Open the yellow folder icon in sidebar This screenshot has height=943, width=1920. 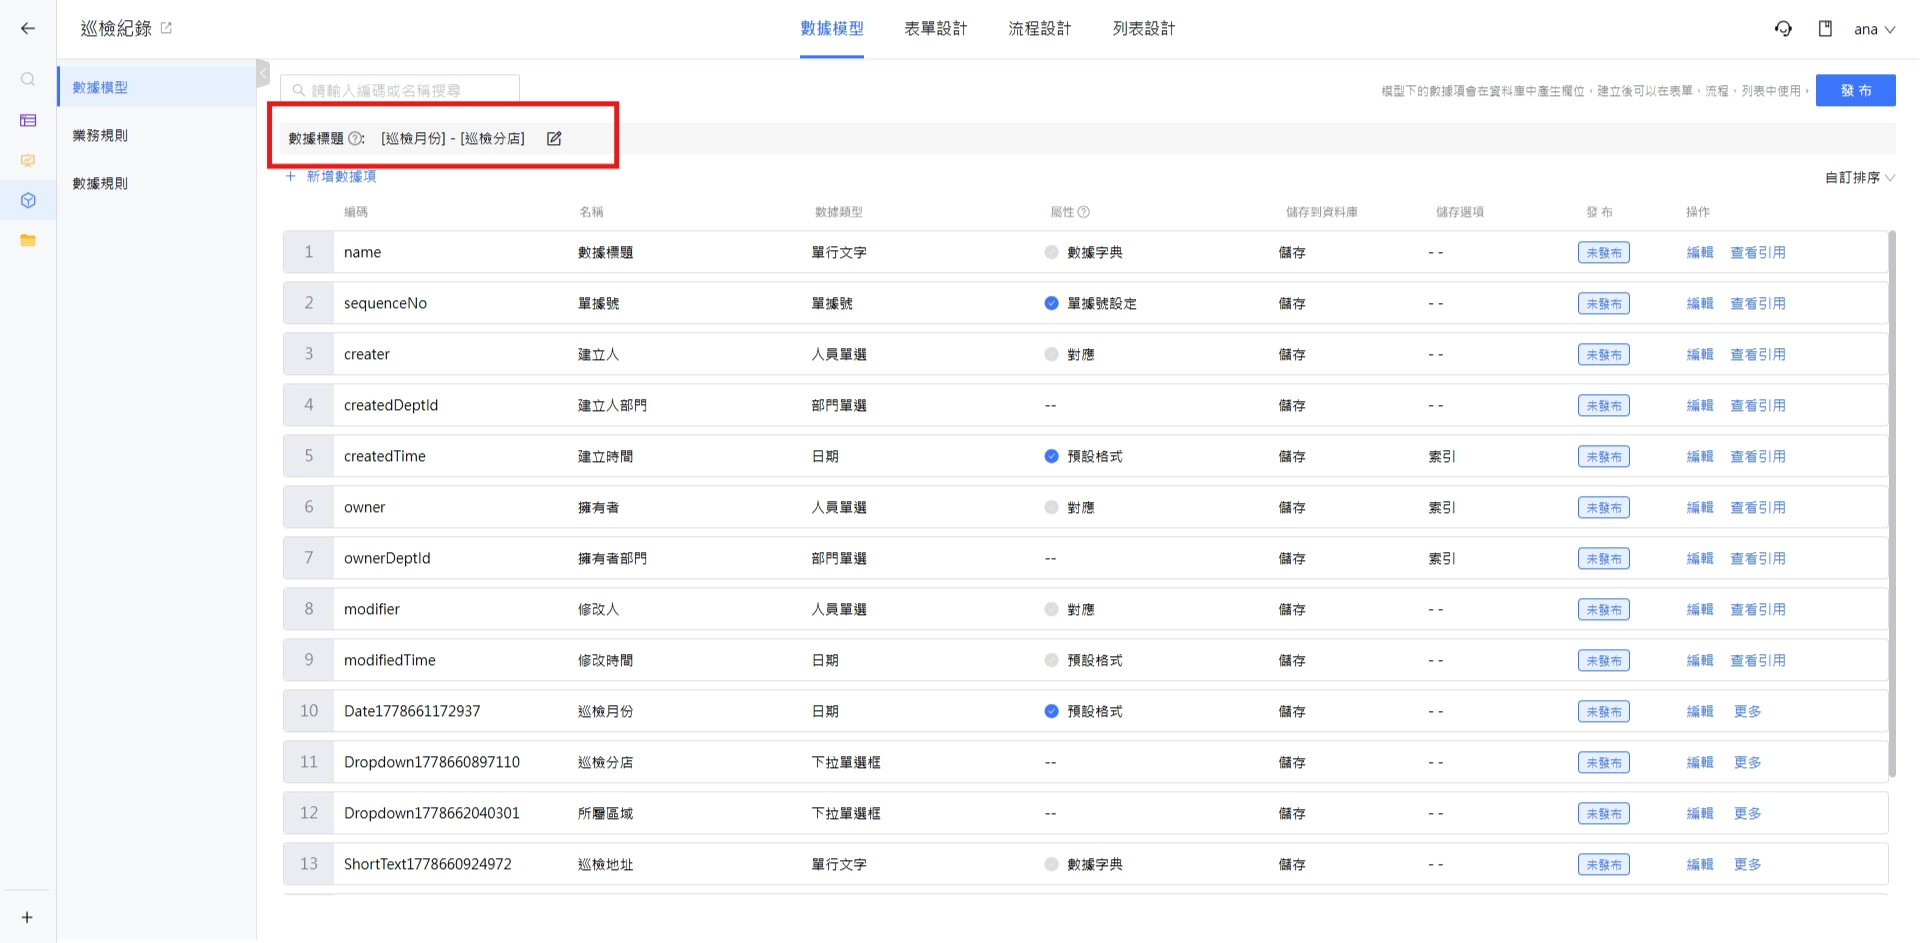(28, 240)
